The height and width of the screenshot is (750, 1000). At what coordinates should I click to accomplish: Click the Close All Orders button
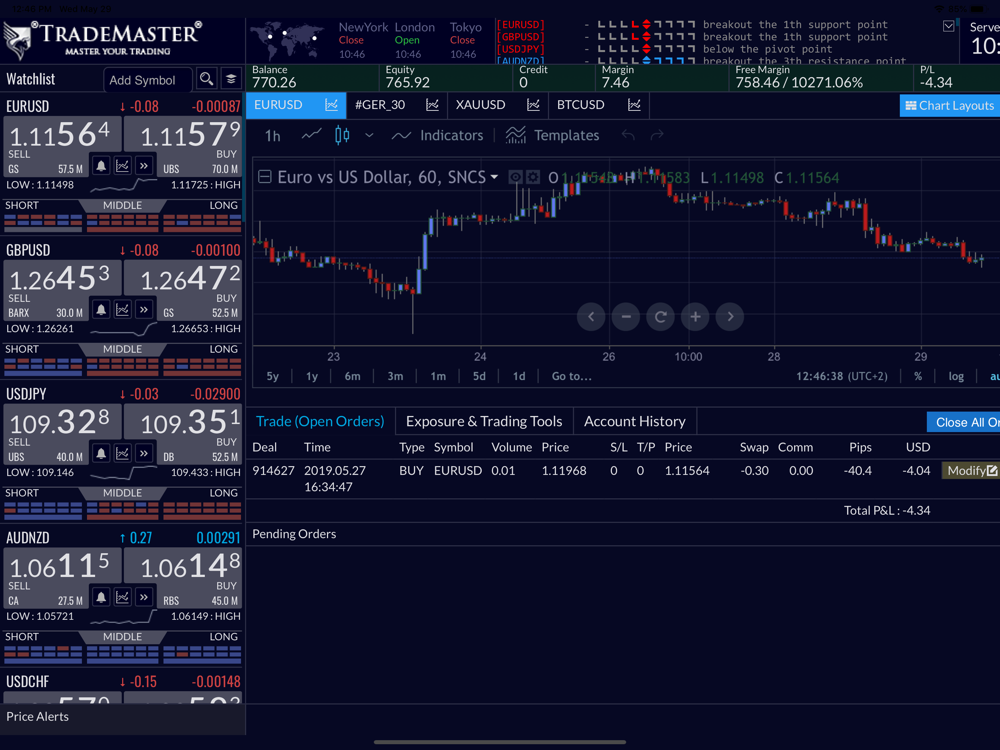point(964,422)
